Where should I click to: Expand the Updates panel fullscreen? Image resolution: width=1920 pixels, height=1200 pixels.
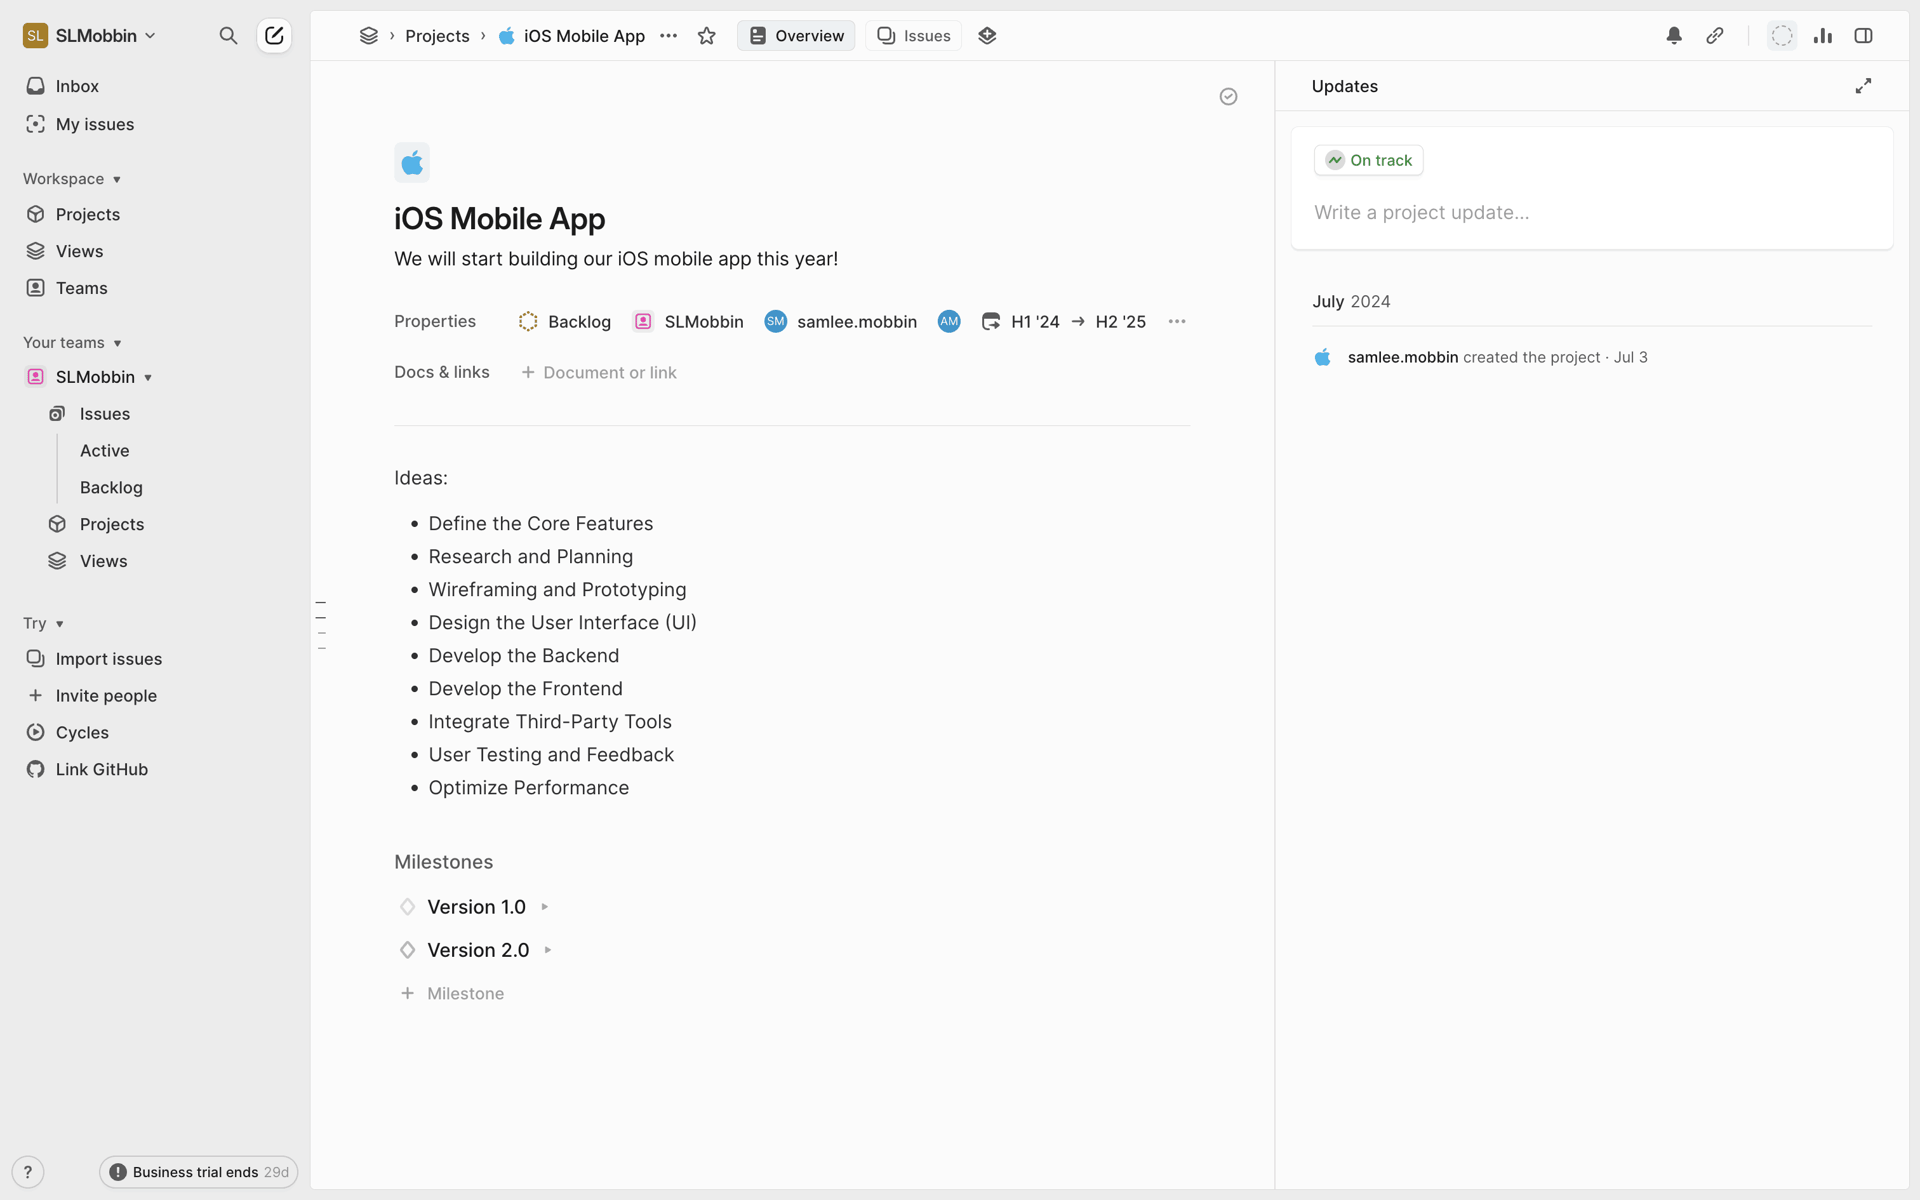1863,86
